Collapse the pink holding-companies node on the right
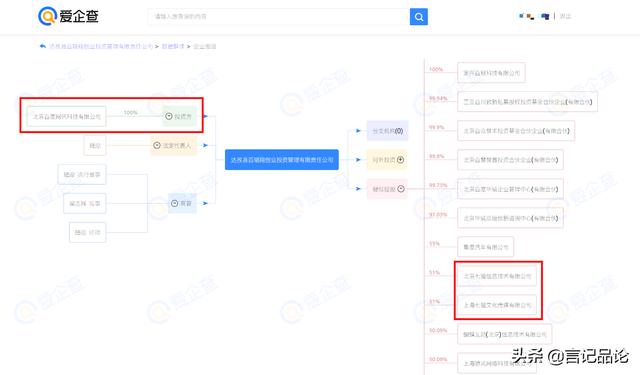The height and width of the screenshot is (375, 640). coord(387,189)
